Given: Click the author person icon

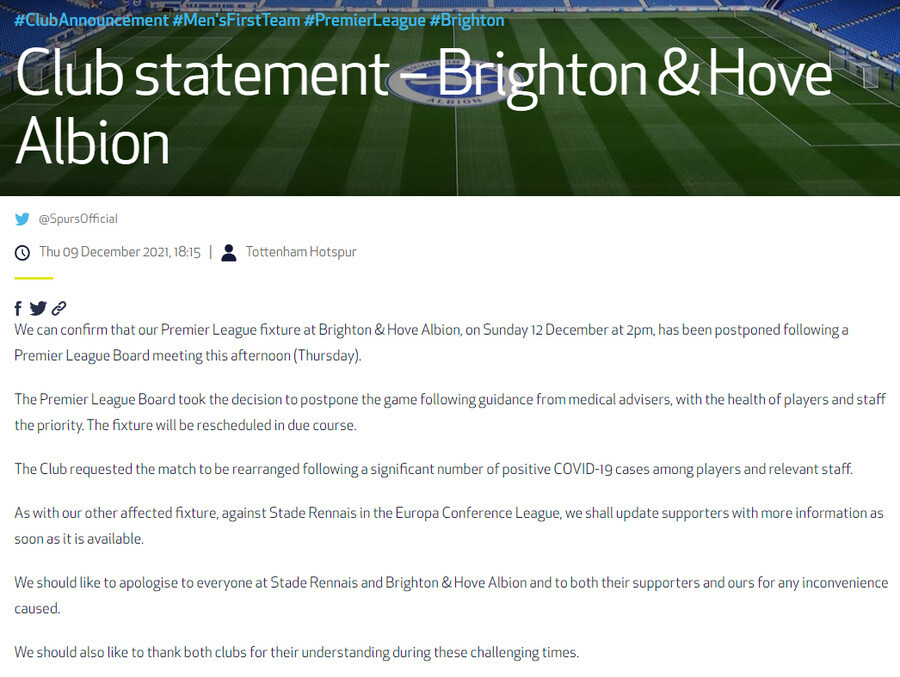Looking at the screenshot, I should pos(228,253).
